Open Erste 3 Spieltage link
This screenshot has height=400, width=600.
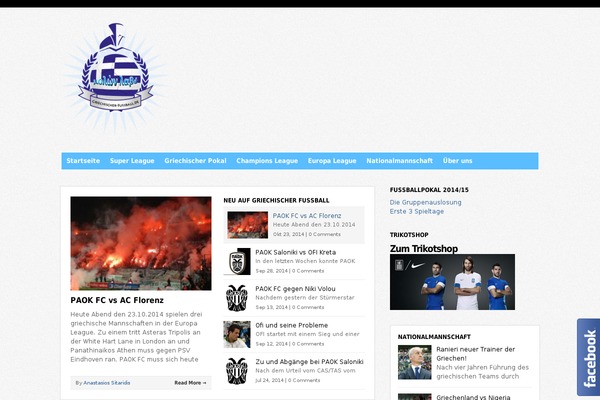[417, 211]
